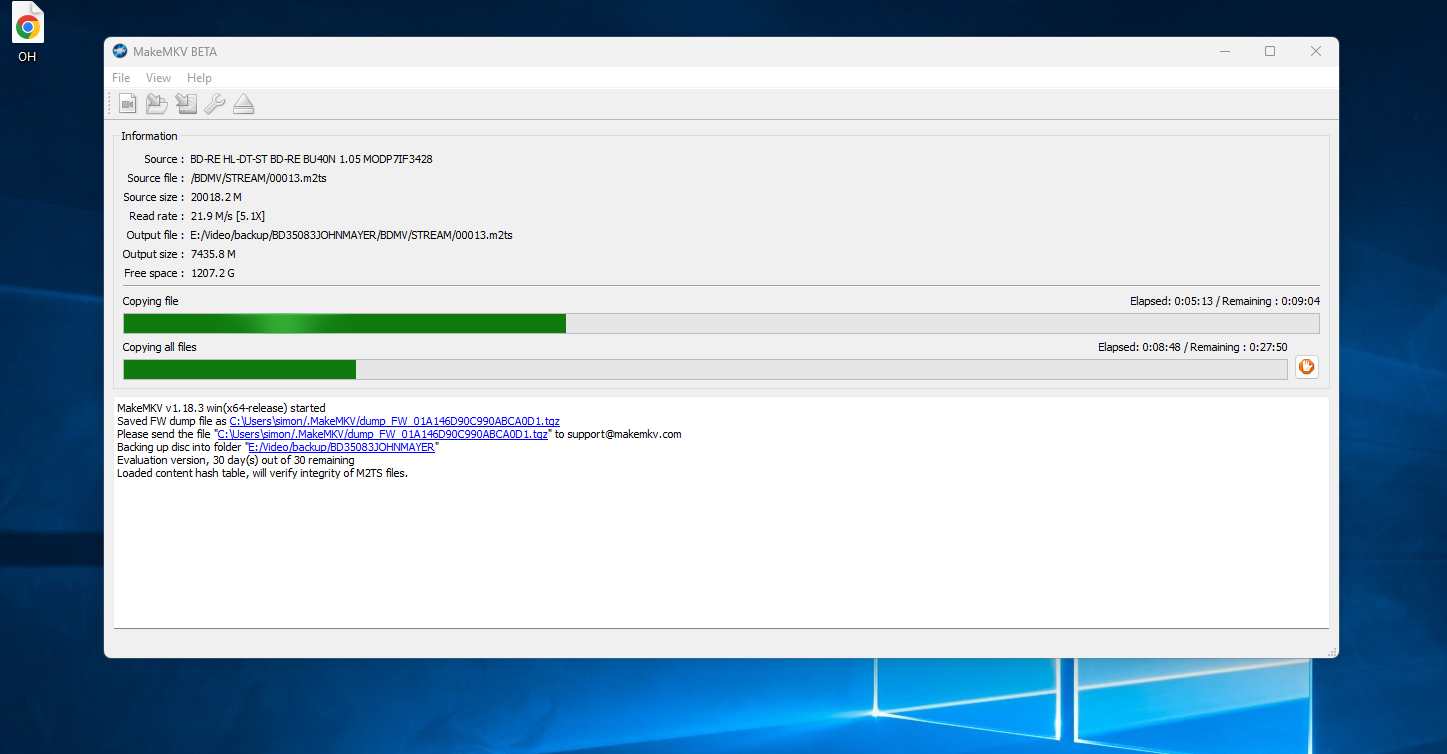Open the View menu
Image resolution: width=1447 pixels, height=754 pixels.
pyautogui.click(x=158, y=78)
